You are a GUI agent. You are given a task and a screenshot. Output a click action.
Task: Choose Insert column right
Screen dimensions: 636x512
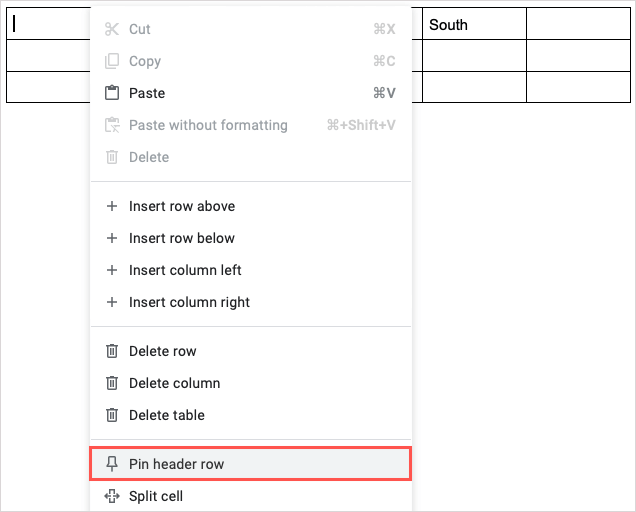pos(189,302)
